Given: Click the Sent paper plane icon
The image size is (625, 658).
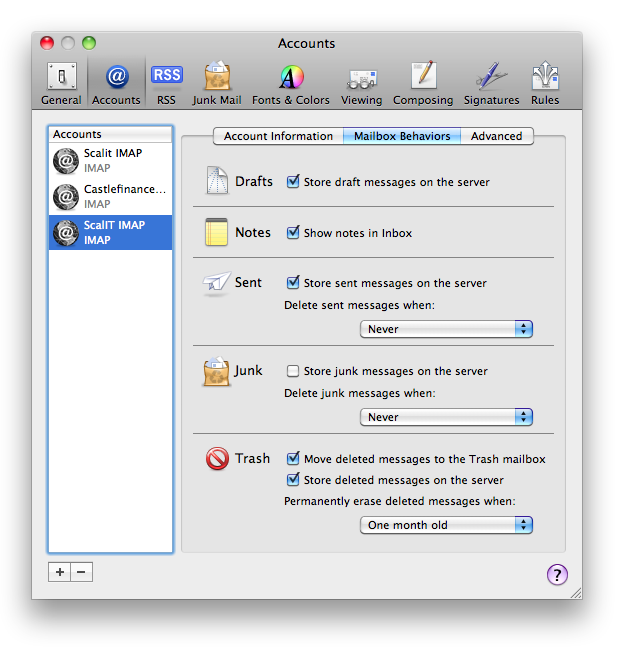Looking at the screenshot, I should point(217,282).
